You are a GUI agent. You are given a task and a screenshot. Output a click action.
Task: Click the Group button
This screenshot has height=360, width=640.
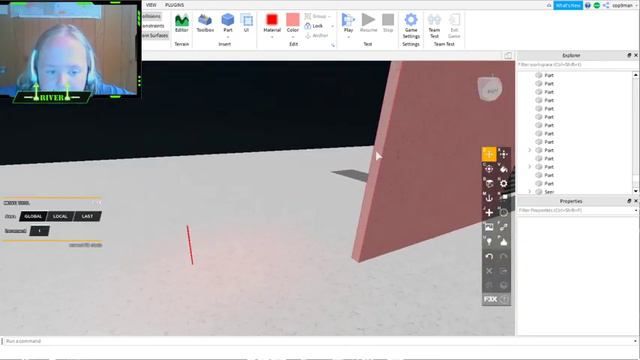[316, 16]
